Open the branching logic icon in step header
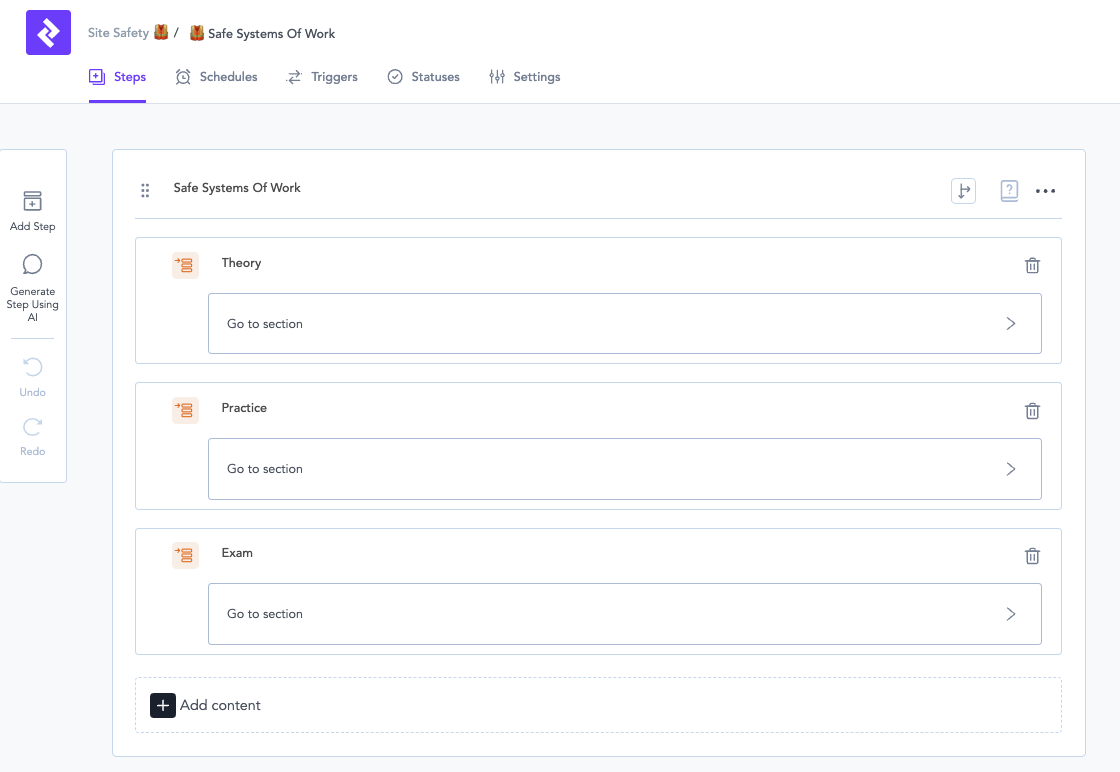 (963, 191)
